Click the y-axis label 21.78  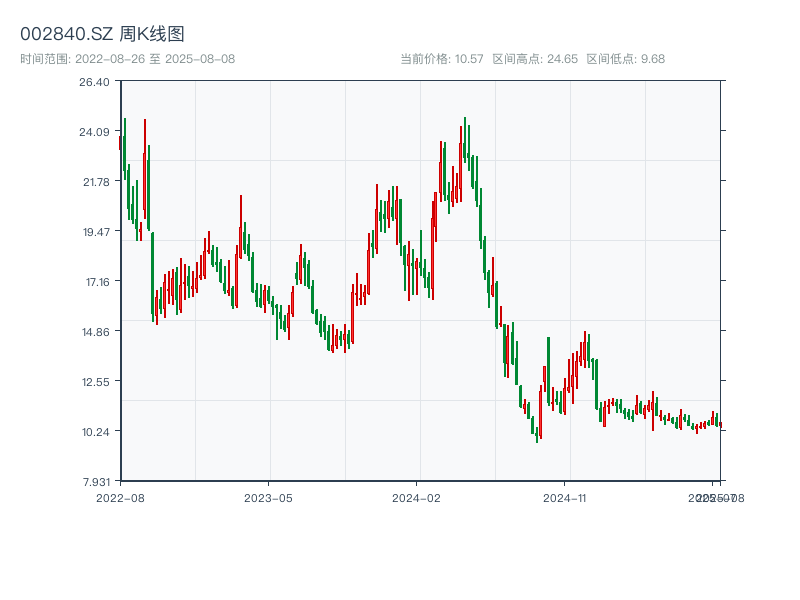click(96, 182)
